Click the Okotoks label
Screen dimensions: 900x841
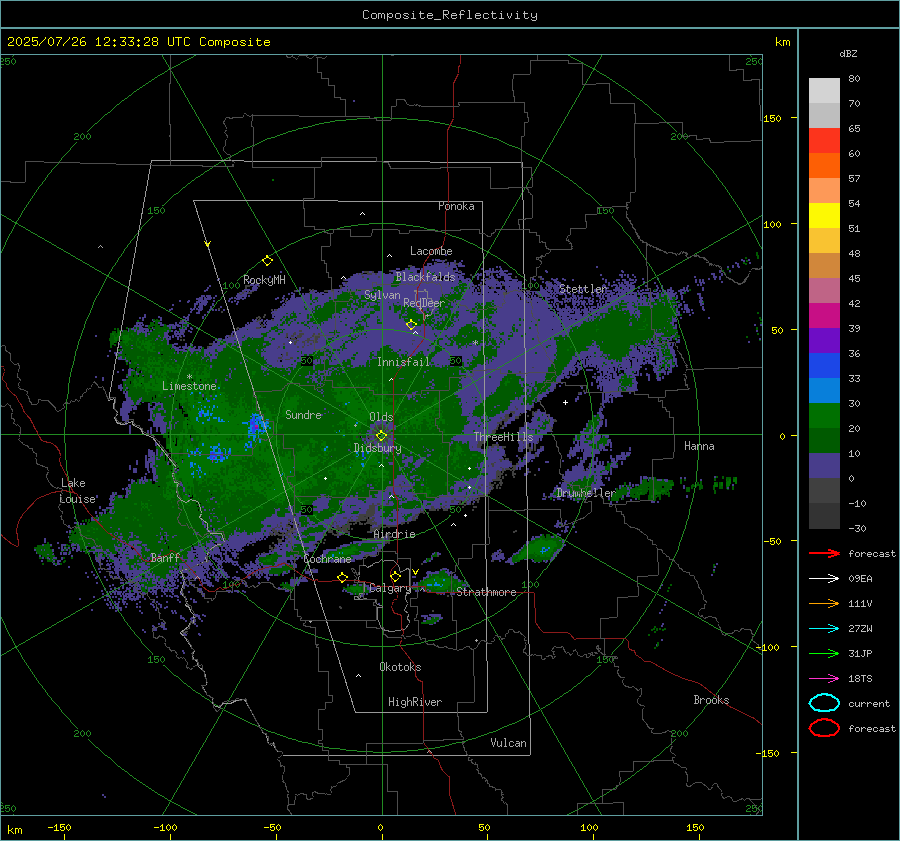click(x=400, y=667)
